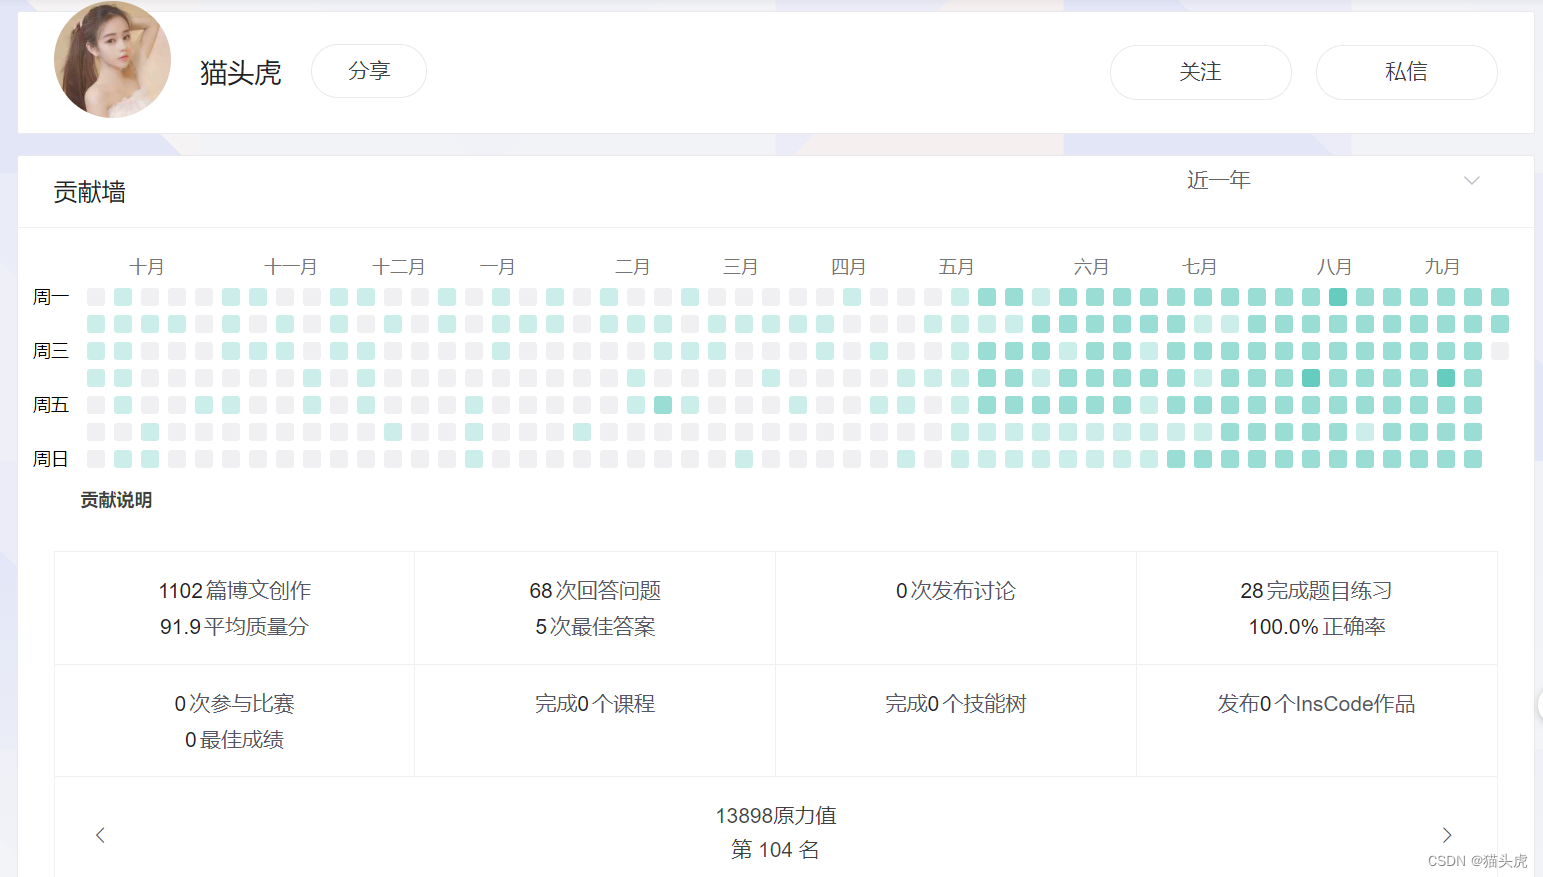Click 第 104 名 ranking text
1543x877 pixels.
[x=776, y=850]
